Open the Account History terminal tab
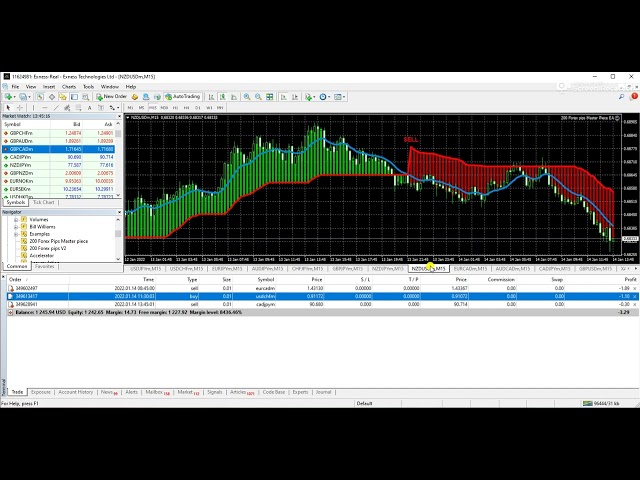 click(x=76, y=392)
